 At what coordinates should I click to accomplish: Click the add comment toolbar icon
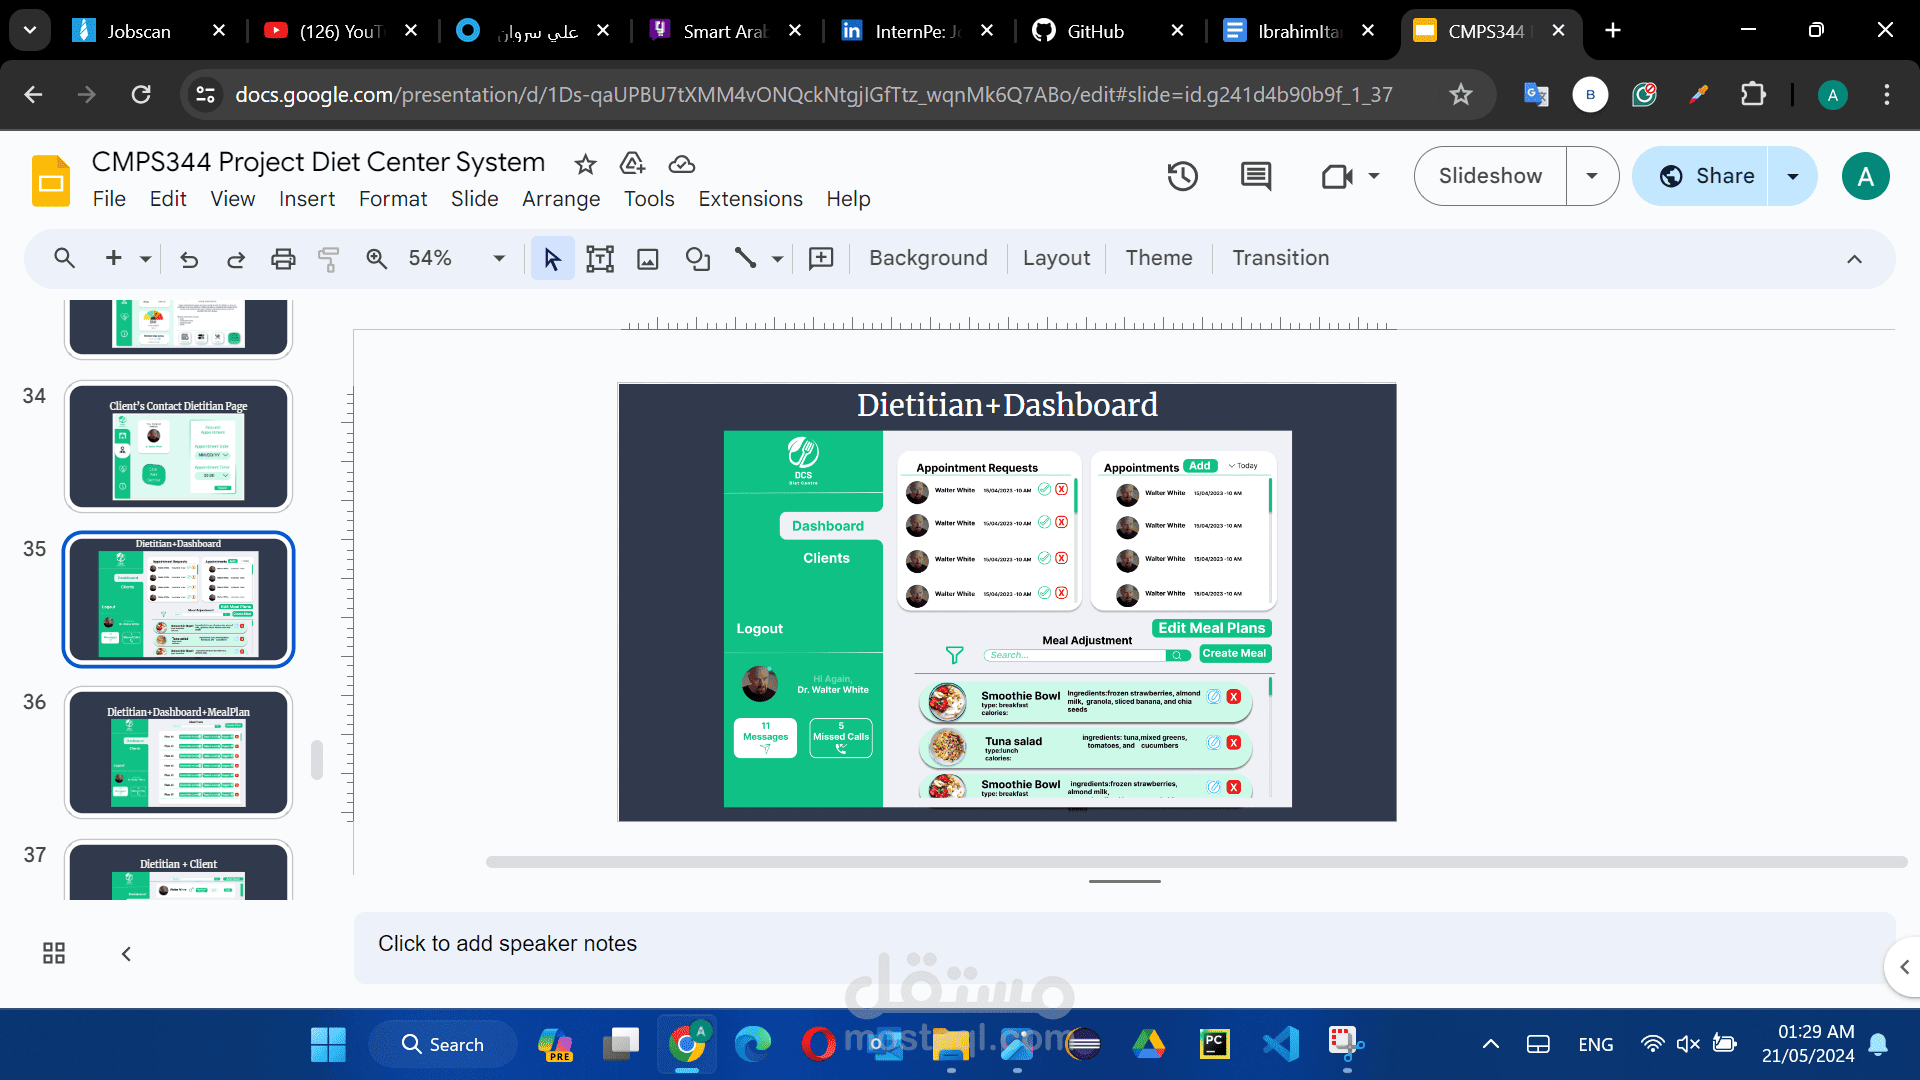[x=821, y=259]
